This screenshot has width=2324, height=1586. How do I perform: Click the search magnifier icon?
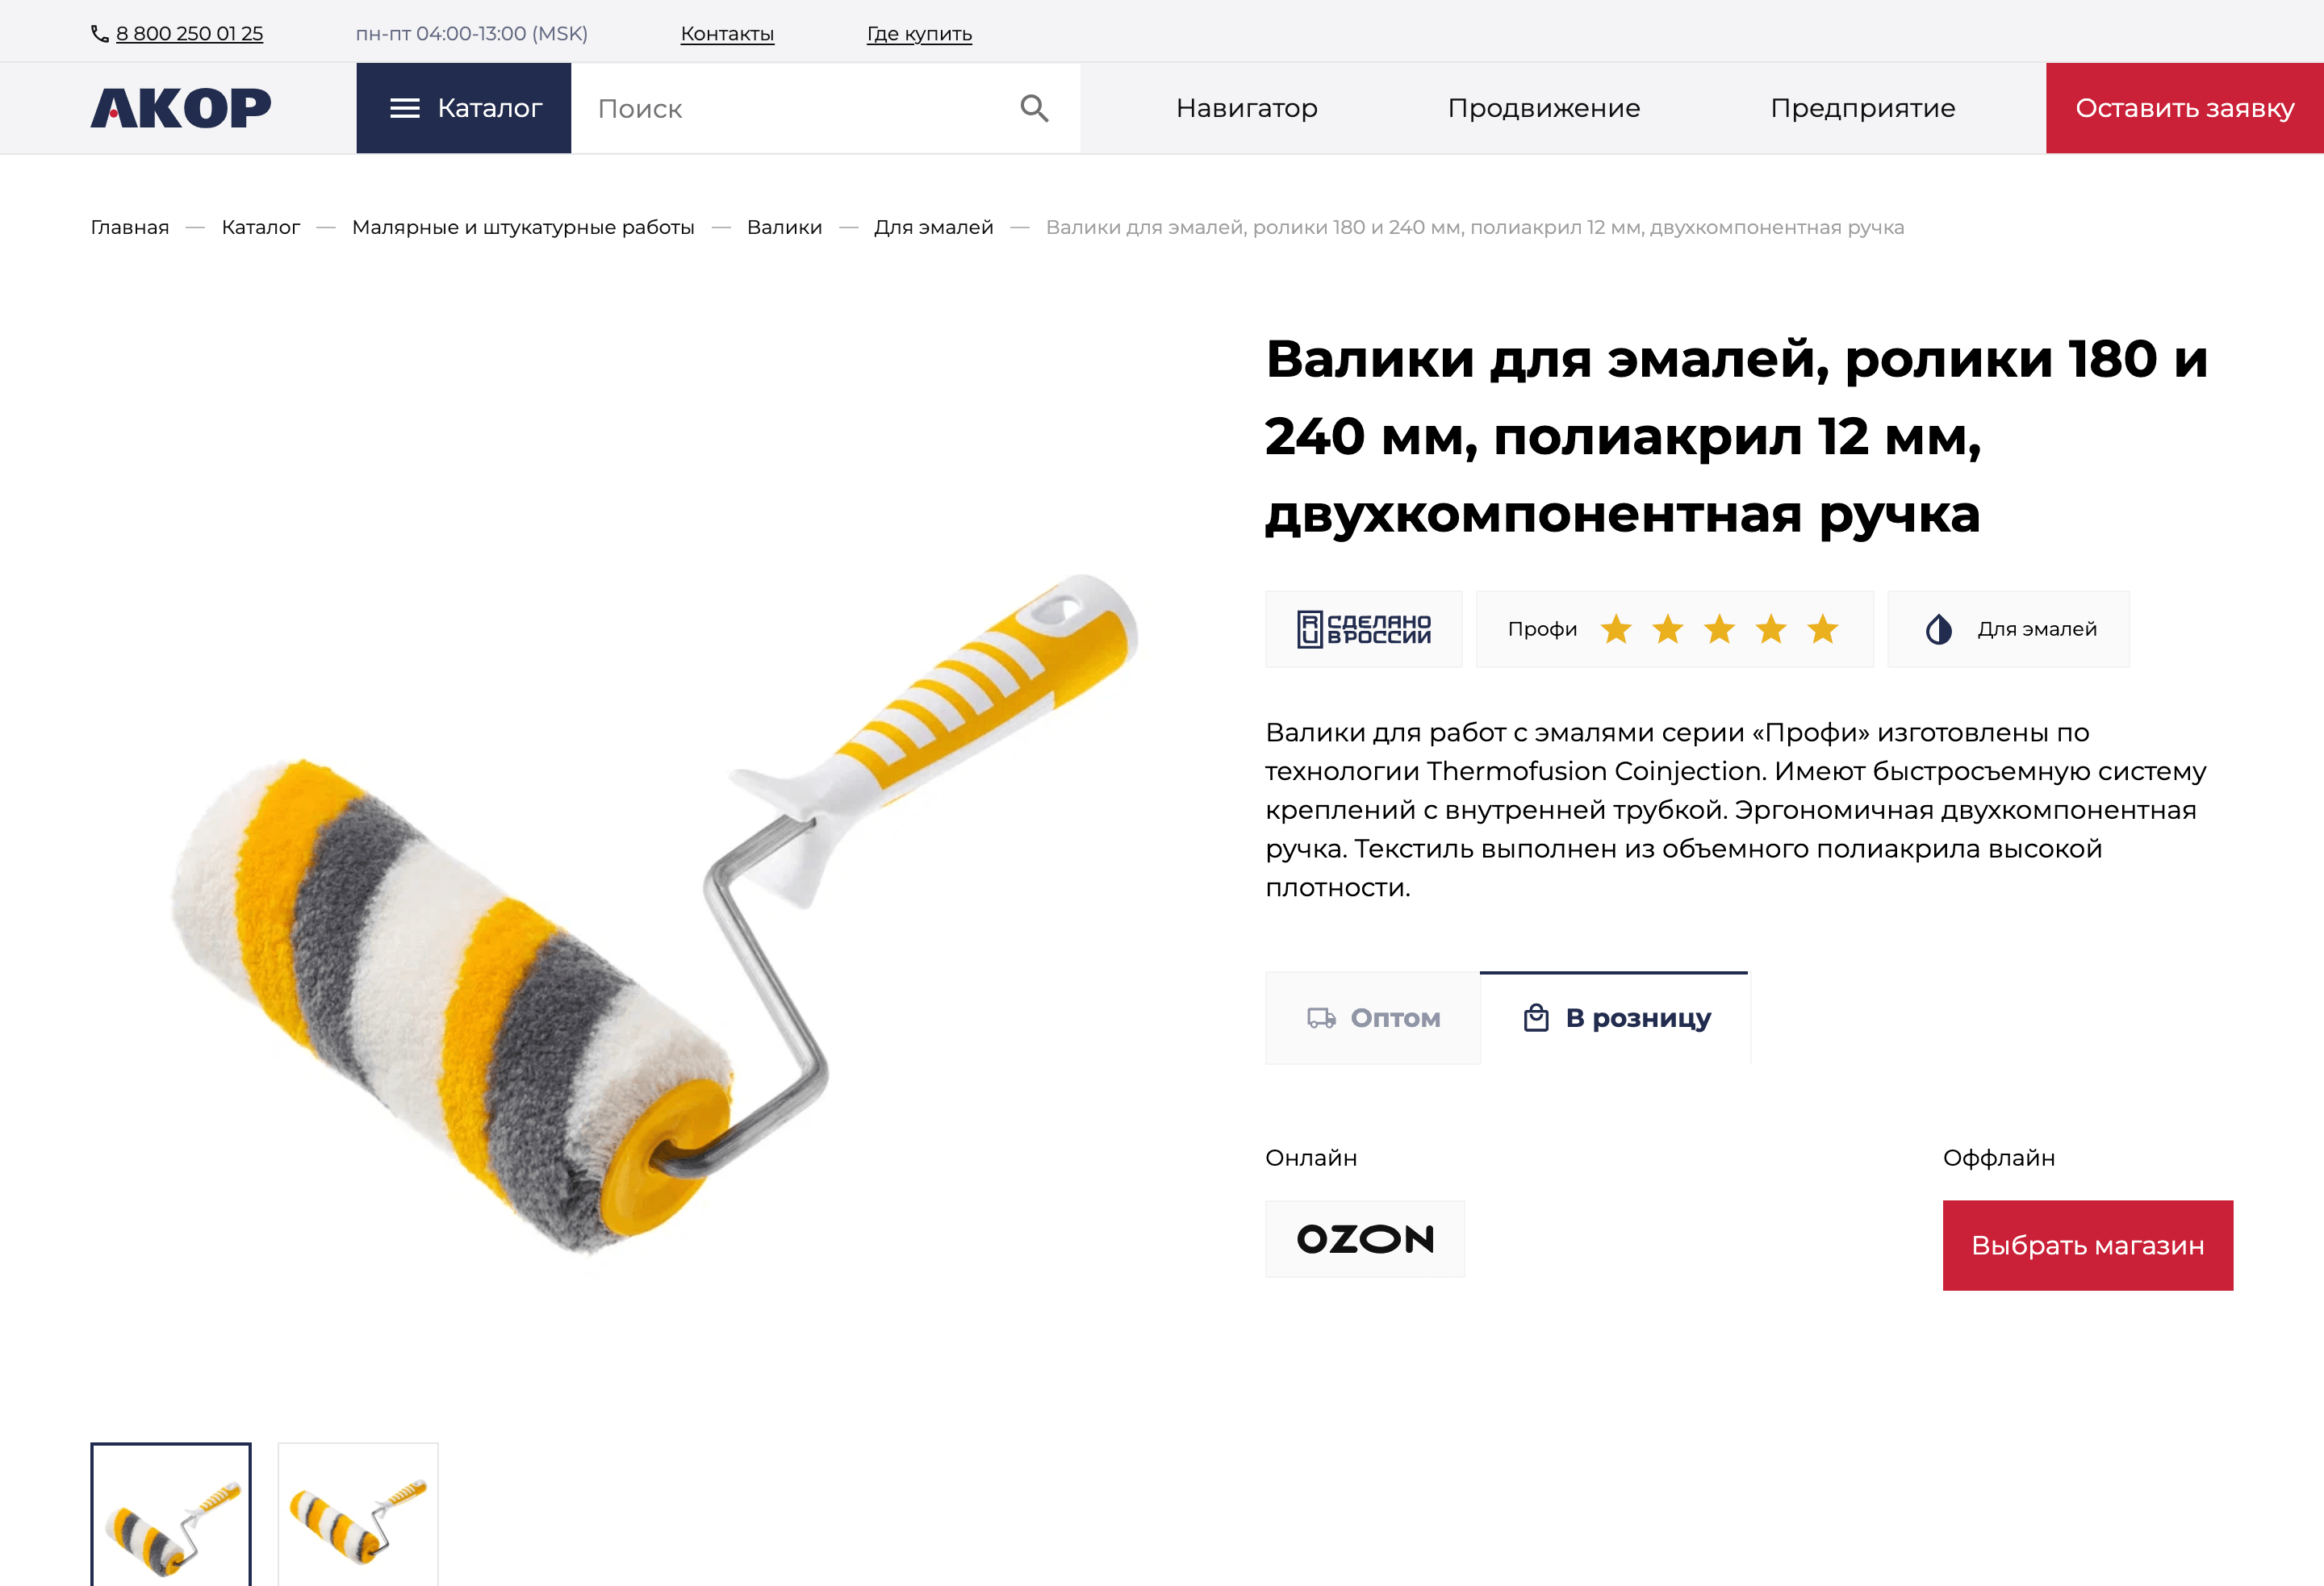coord(1034,108)
